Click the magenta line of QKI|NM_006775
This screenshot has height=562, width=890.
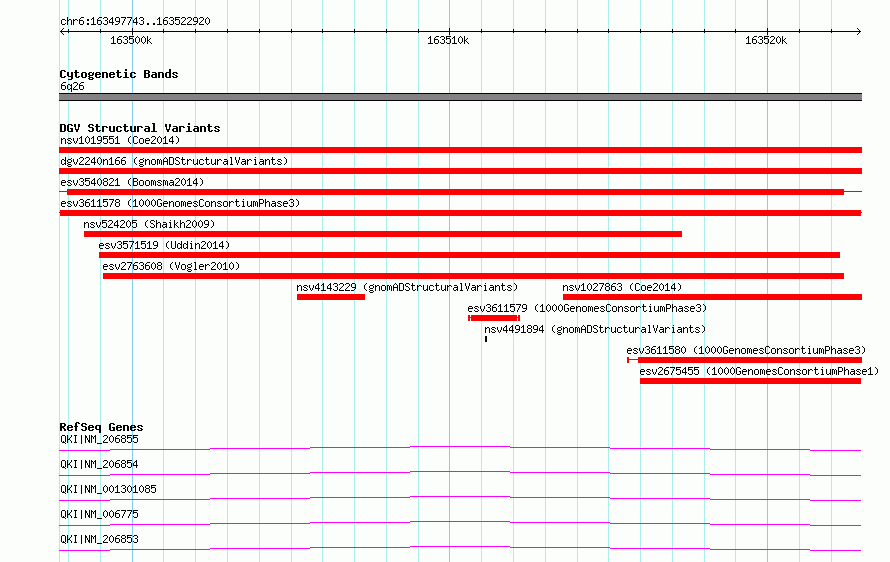point(460,523)
